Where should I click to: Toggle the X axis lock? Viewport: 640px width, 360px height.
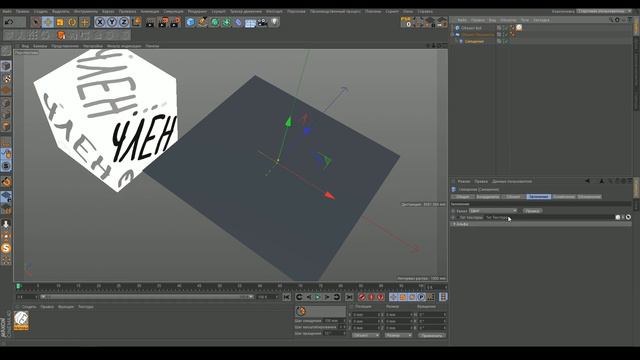pyautogui.click(x=100, y=22)
